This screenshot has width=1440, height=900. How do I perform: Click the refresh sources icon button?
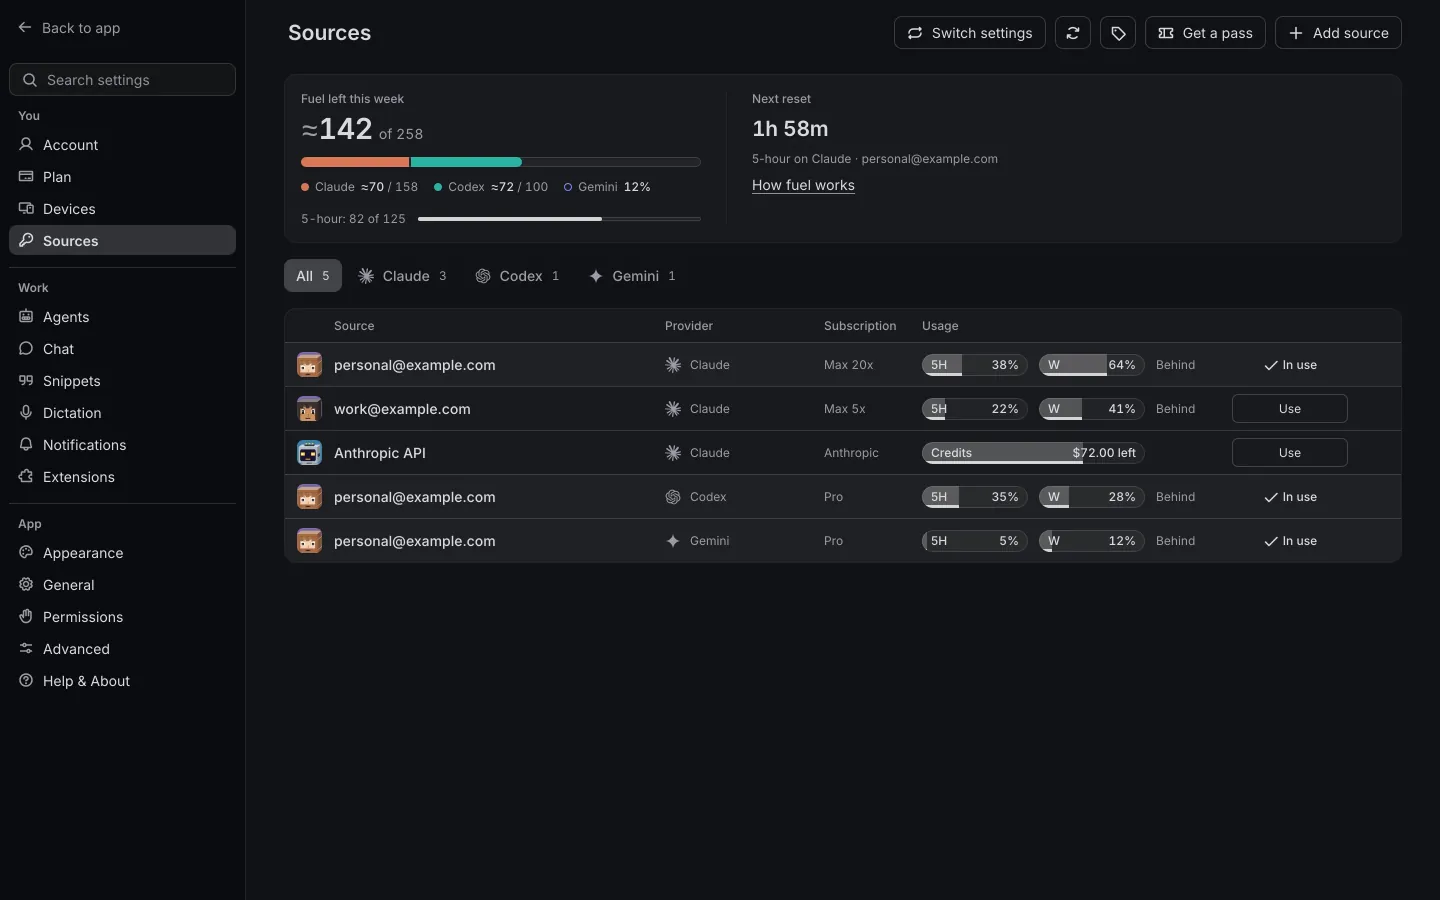[x=1073, y=33]
